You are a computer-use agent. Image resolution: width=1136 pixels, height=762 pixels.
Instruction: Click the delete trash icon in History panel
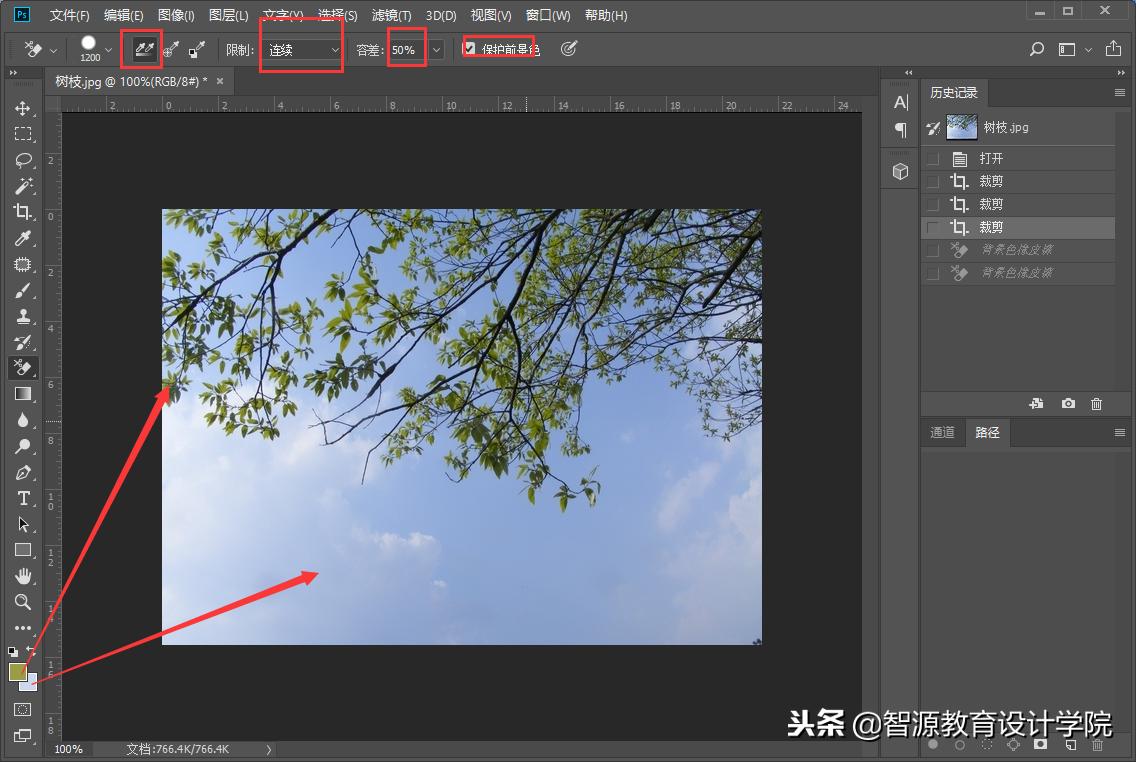(x=1097, y=403)
